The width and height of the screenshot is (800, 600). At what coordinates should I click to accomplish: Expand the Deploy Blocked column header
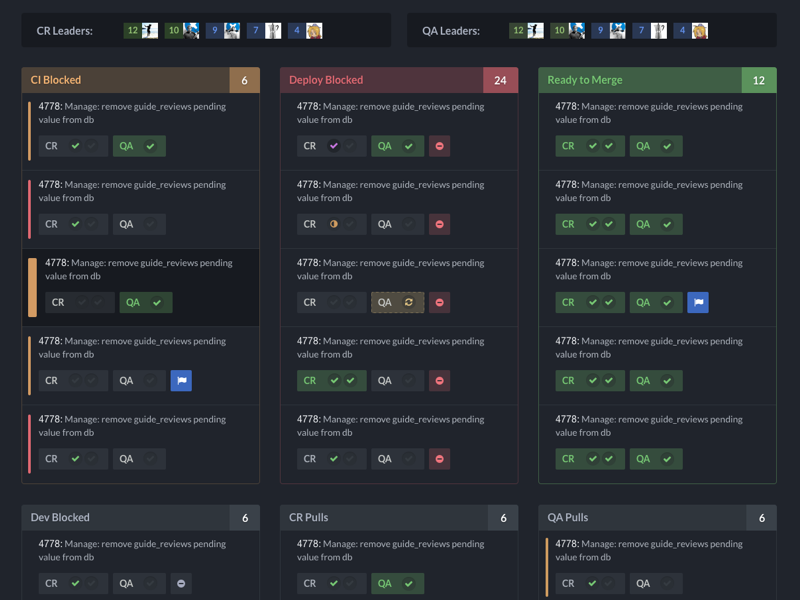[399, 78]
